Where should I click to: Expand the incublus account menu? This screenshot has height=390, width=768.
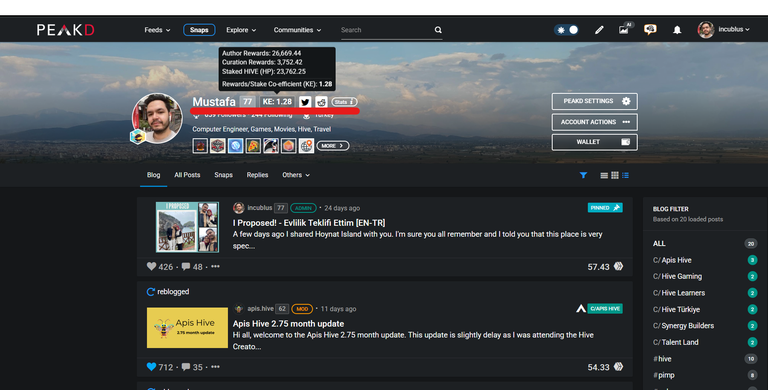[734, 29]
